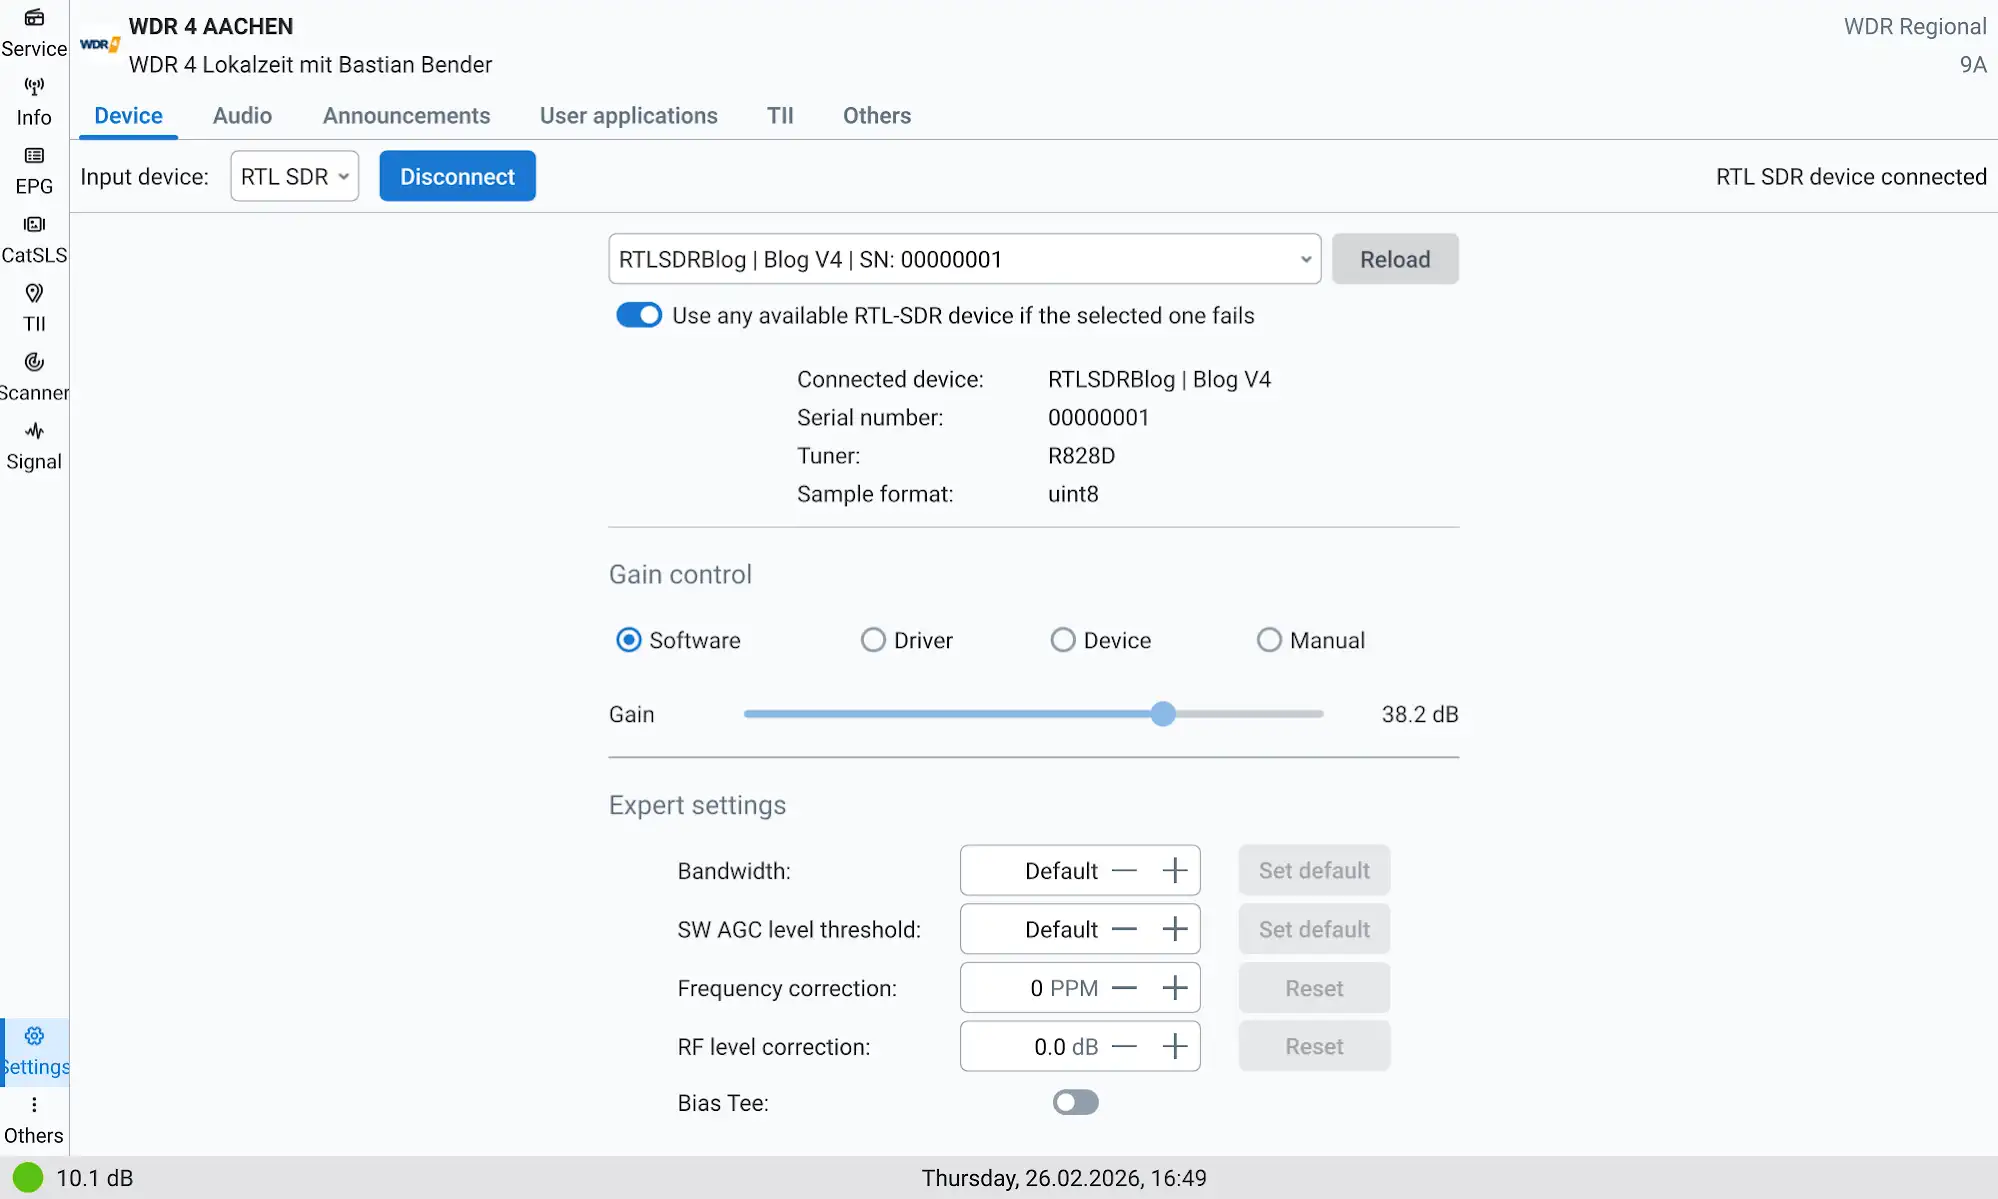Open the EPG program guide icon
This screenshot has height=1199, width=1998.
pos(34,156)
